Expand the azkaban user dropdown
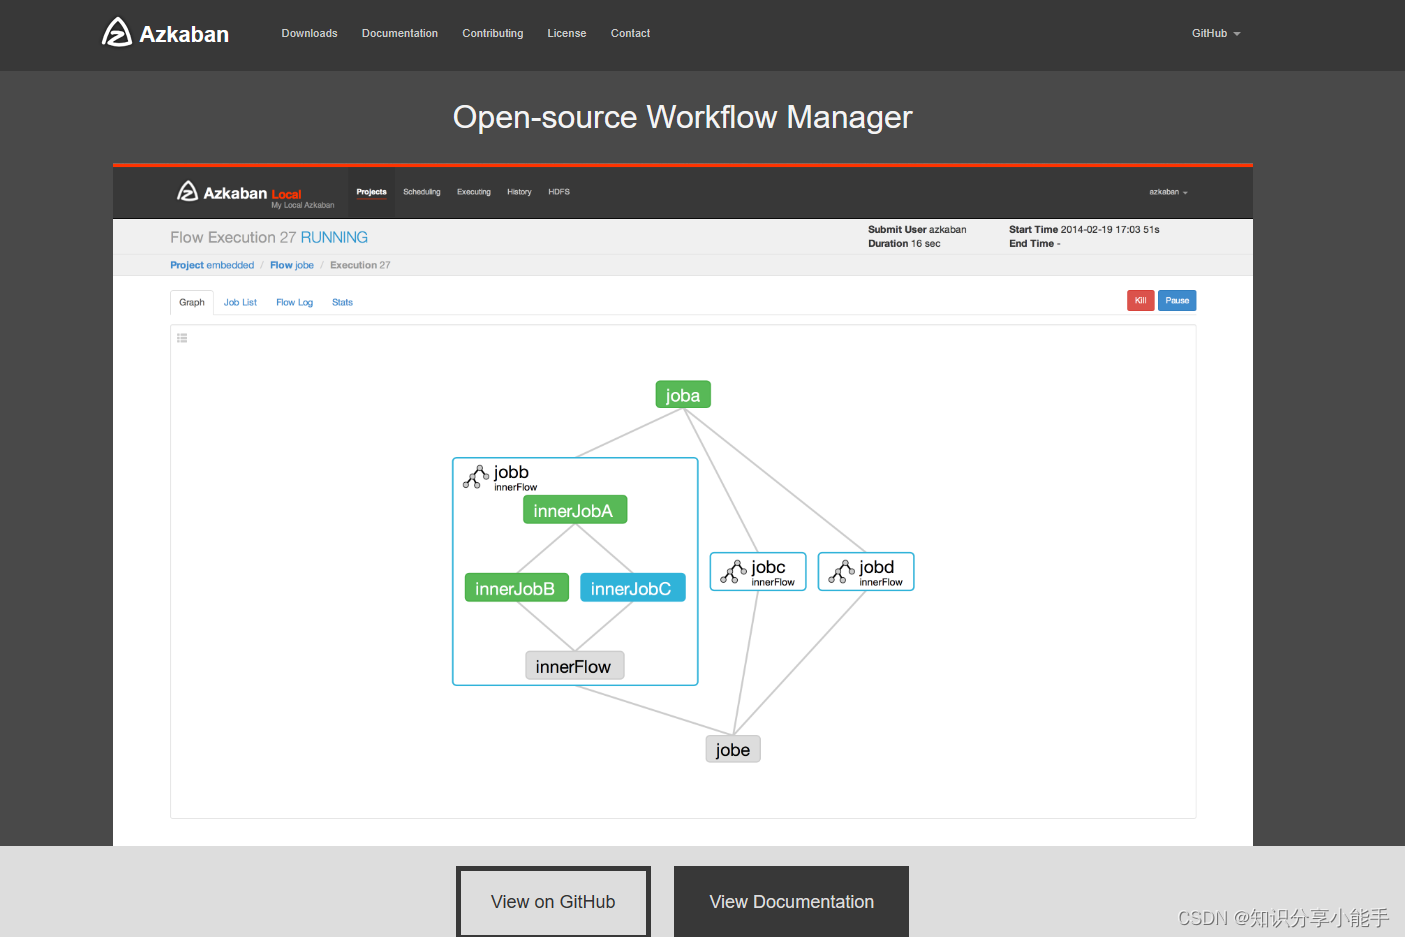 click(x=1168, y=192)
